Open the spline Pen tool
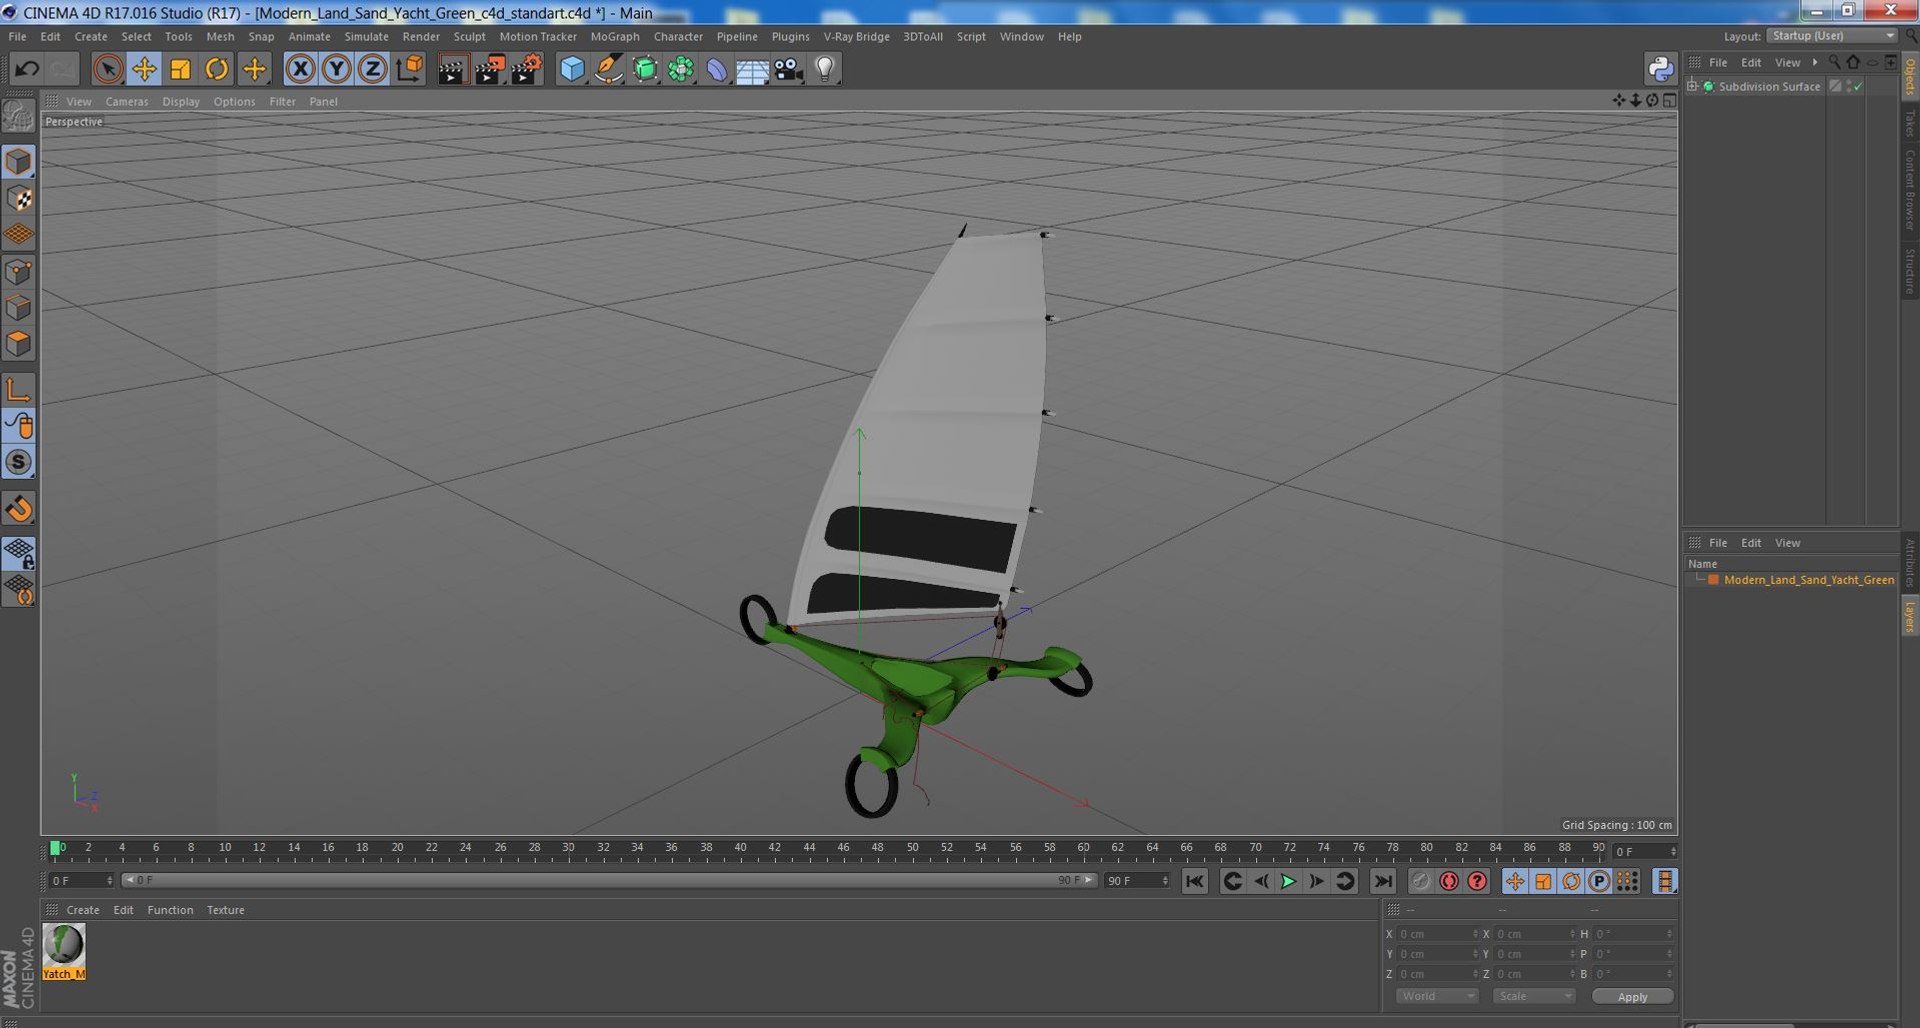 click(x=608, y=69)
